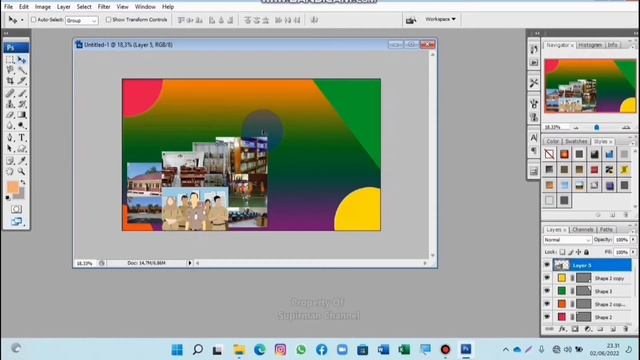Select the Blur tool
Image resolution: width=640 pixels, height=360 pixels.
click(x=10, y=125)
